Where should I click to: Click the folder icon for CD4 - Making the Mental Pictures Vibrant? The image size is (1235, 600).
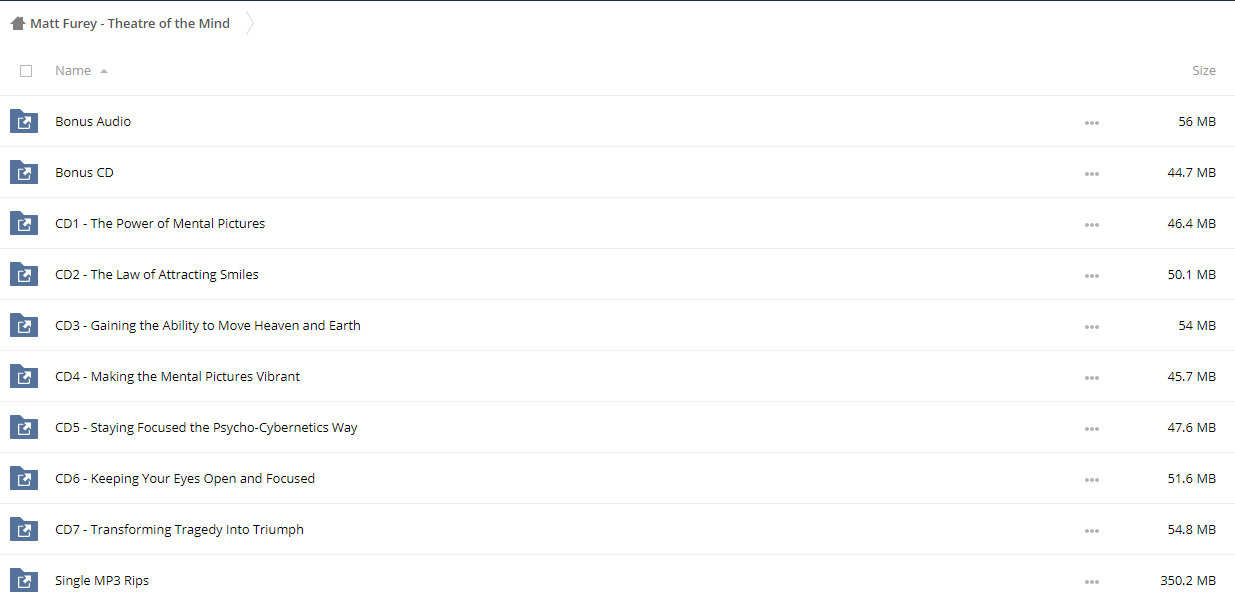(24, 376)
